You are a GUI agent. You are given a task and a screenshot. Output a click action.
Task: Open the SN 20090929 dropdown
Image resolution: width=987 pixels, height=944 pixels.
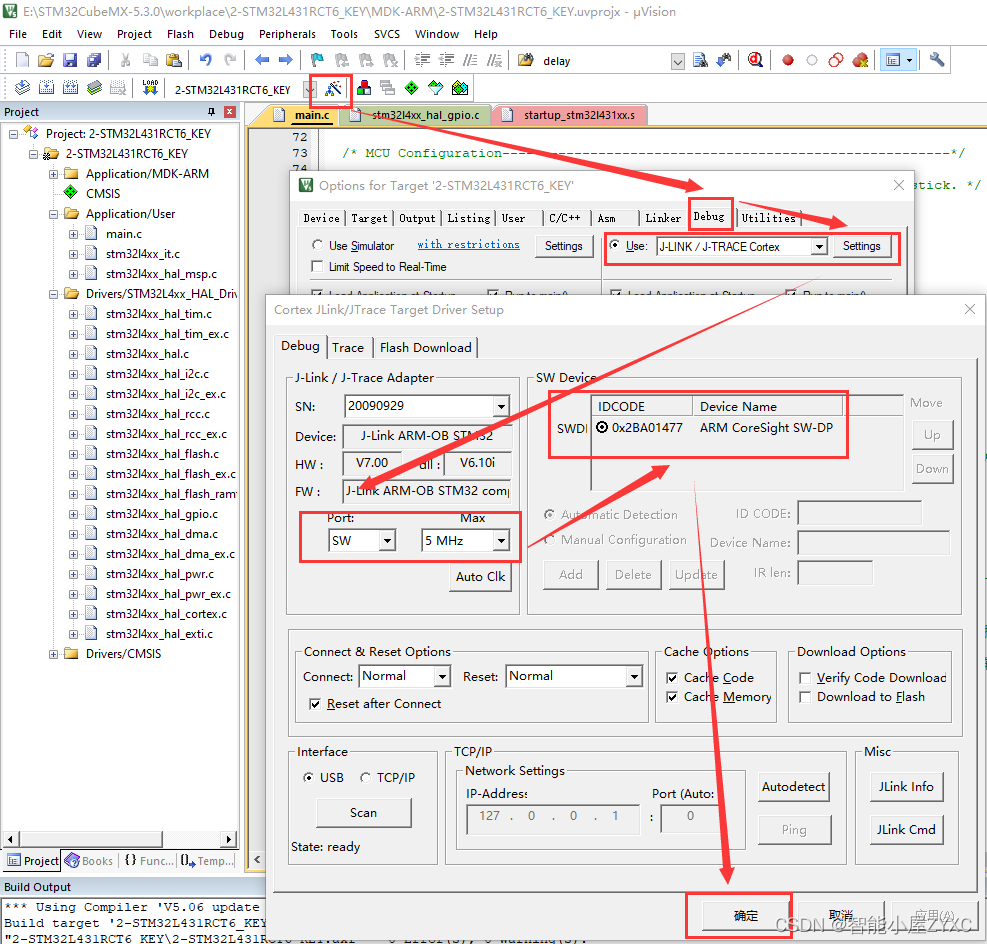[501, 407]
